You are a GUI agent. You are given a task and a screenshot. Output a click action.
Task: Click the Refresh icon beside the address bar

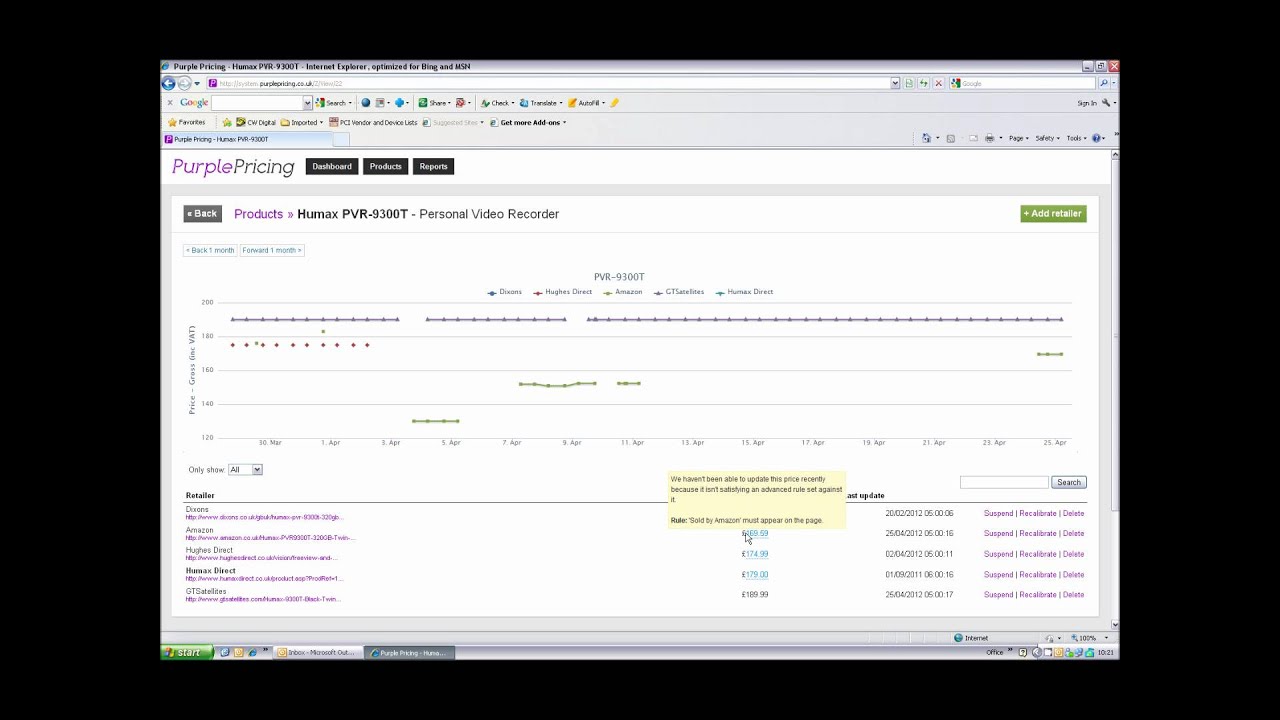[x=923, y=83]
